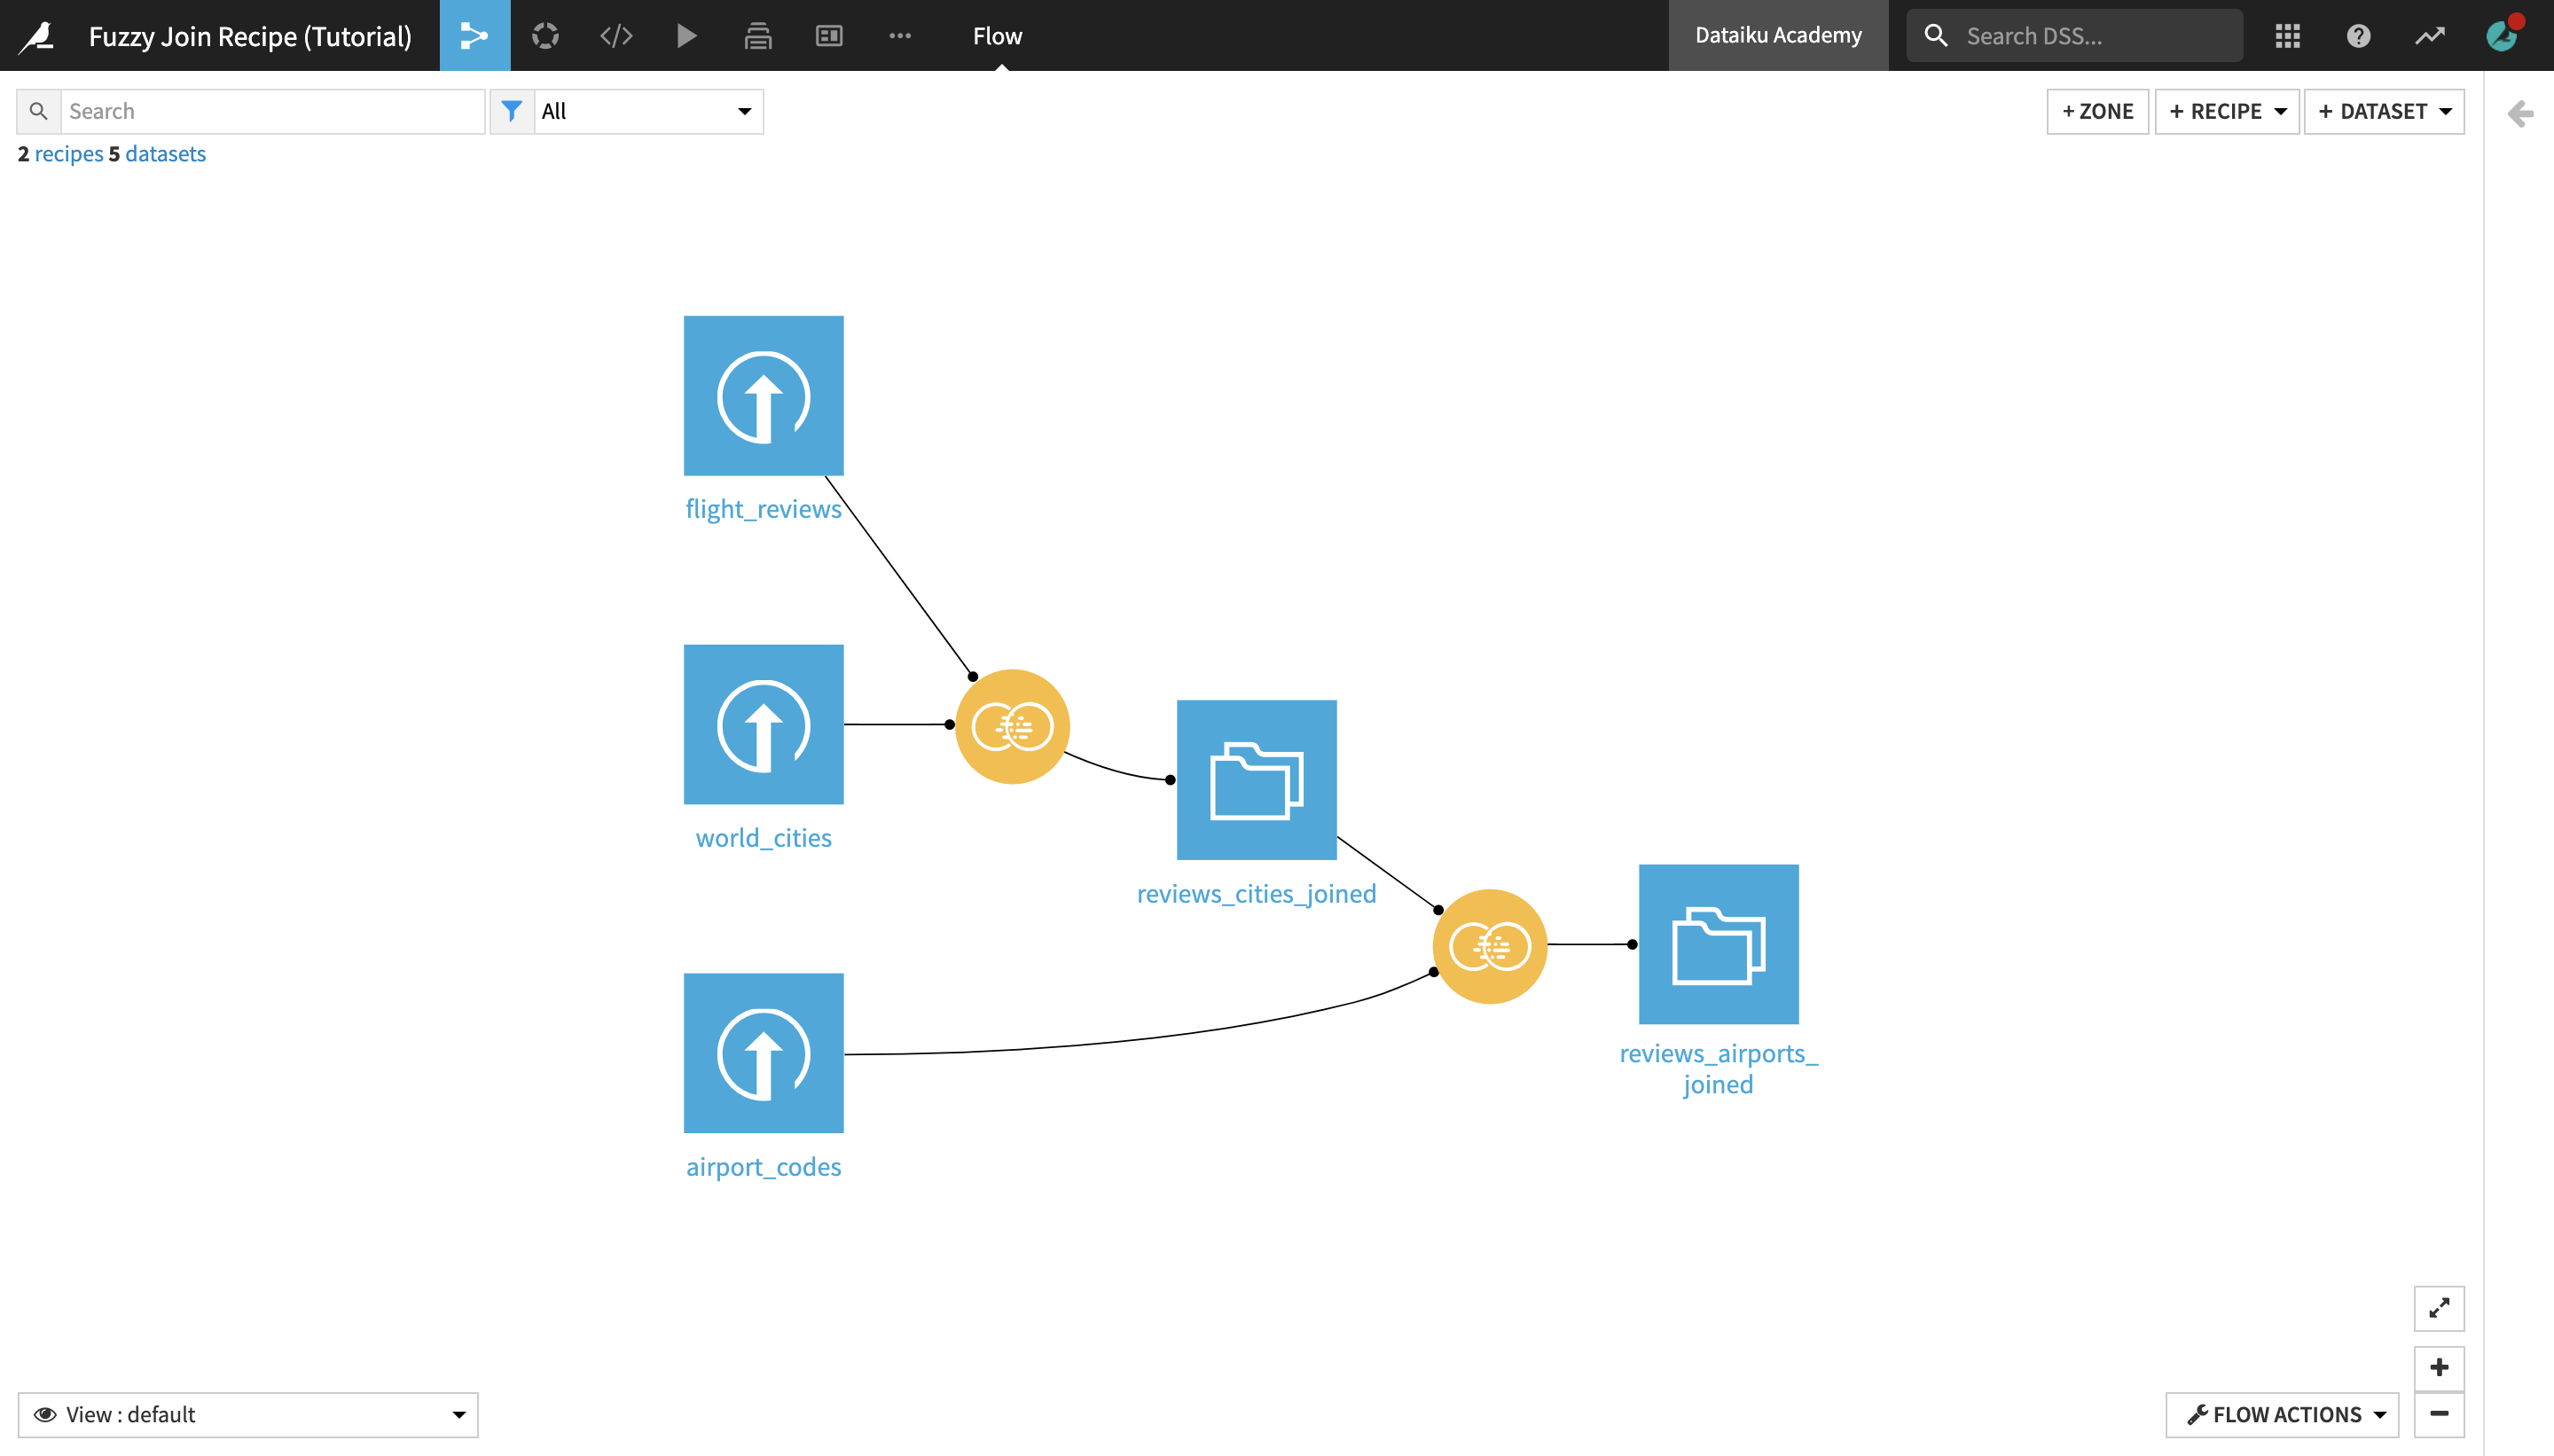Select fuzzy join recipe feeding reviews_airports_joined
This screenshot has width=2554, height=1456.
tap(1490, 946)
